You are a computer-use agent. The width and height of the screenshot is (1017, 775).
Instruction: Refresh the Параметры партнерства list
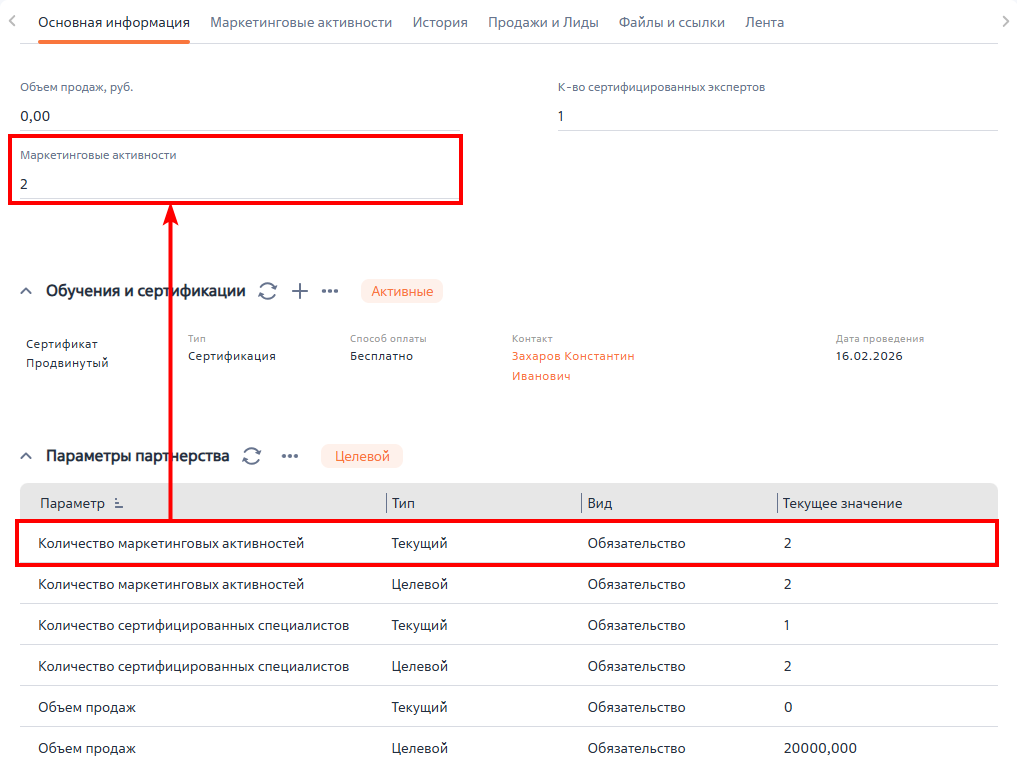click(x=252, y=456)
